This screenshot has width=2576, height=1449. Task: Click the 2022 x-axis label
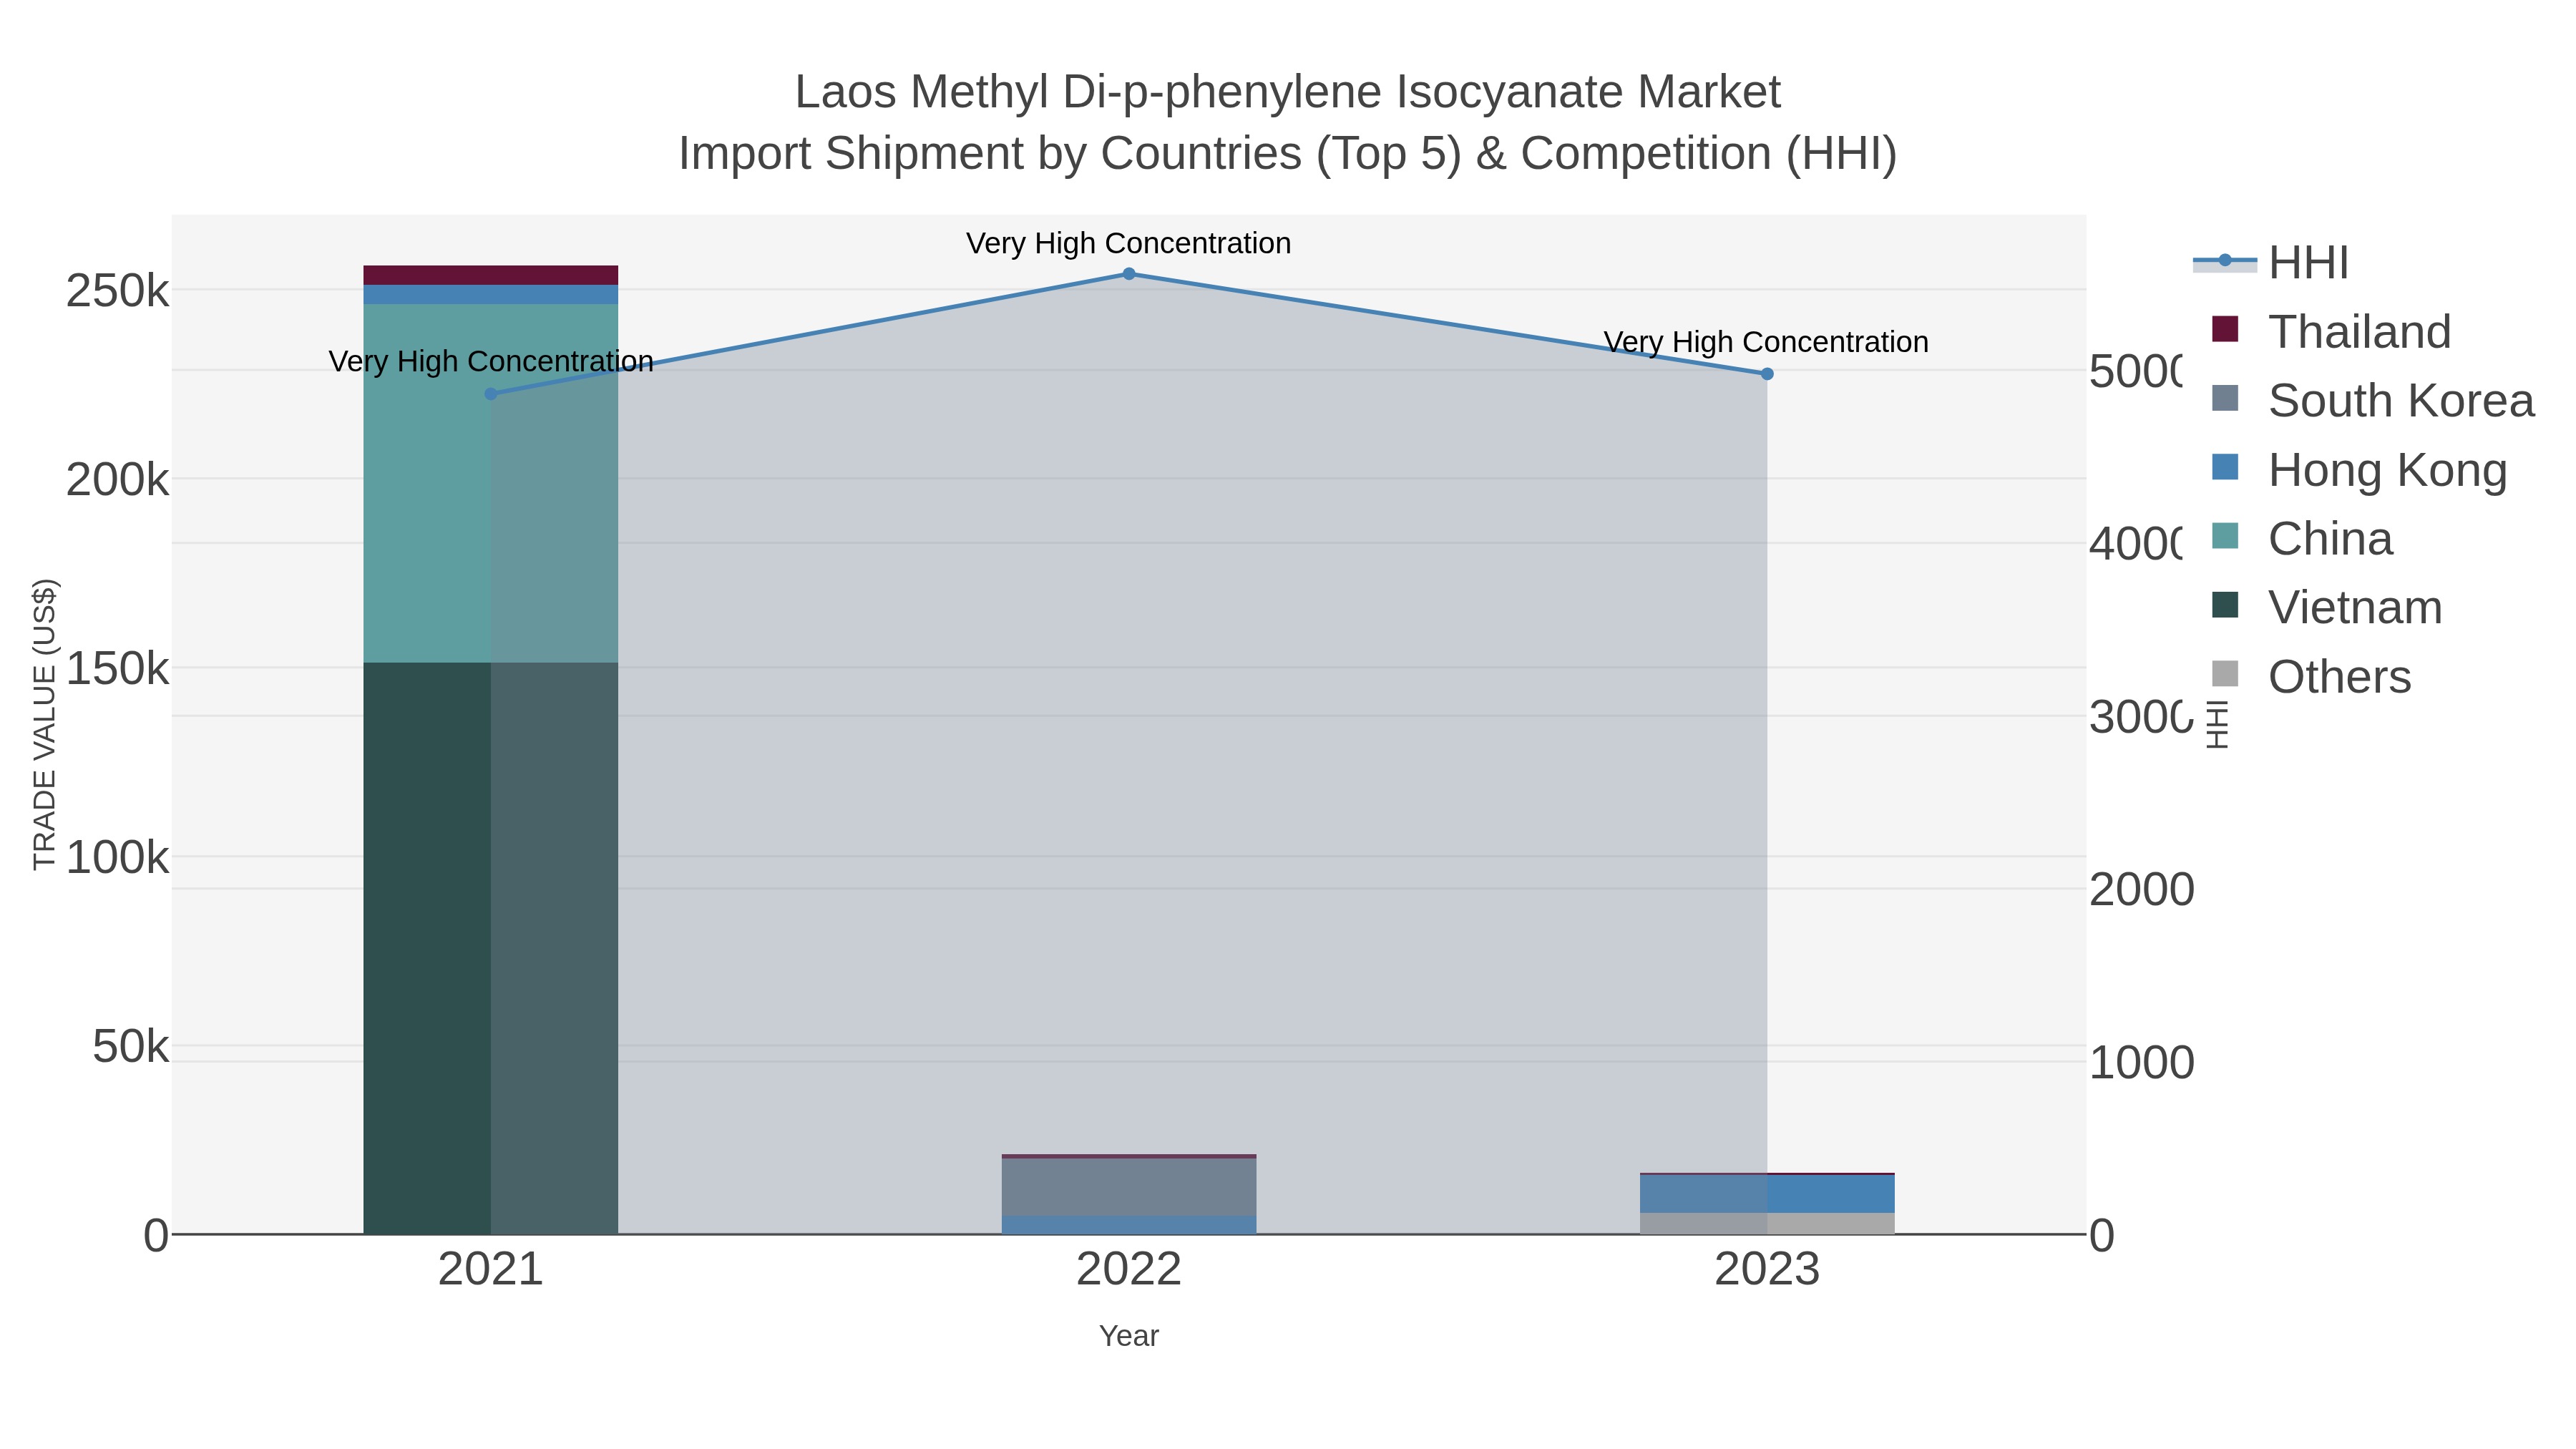click(x=1129, y=1270)
